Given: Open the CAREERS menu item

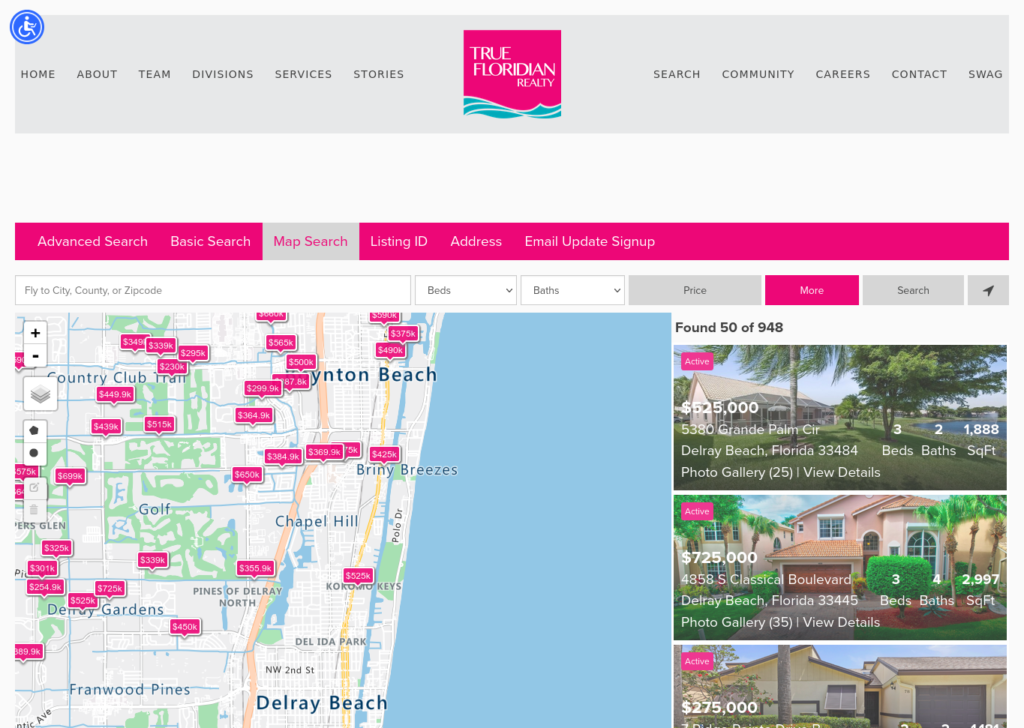Looking at the screenshot, I should click(x=843, y=74).
